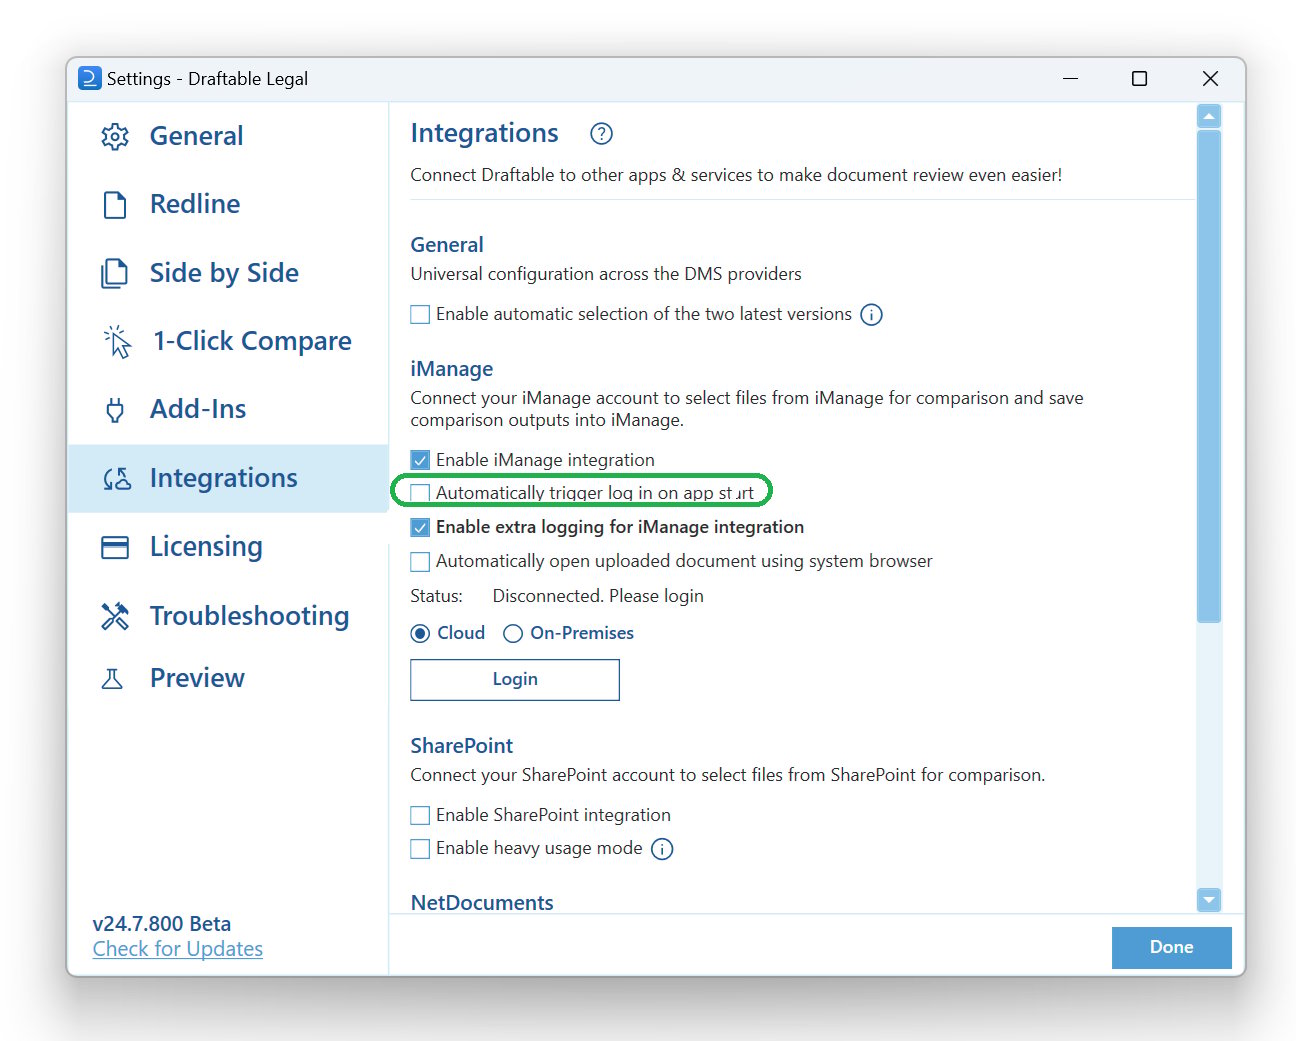The width and height of the screenshot is (1296, 1041).
Task: Enable automatic selection of two latest versions
Action: click(x=420, y=315)
